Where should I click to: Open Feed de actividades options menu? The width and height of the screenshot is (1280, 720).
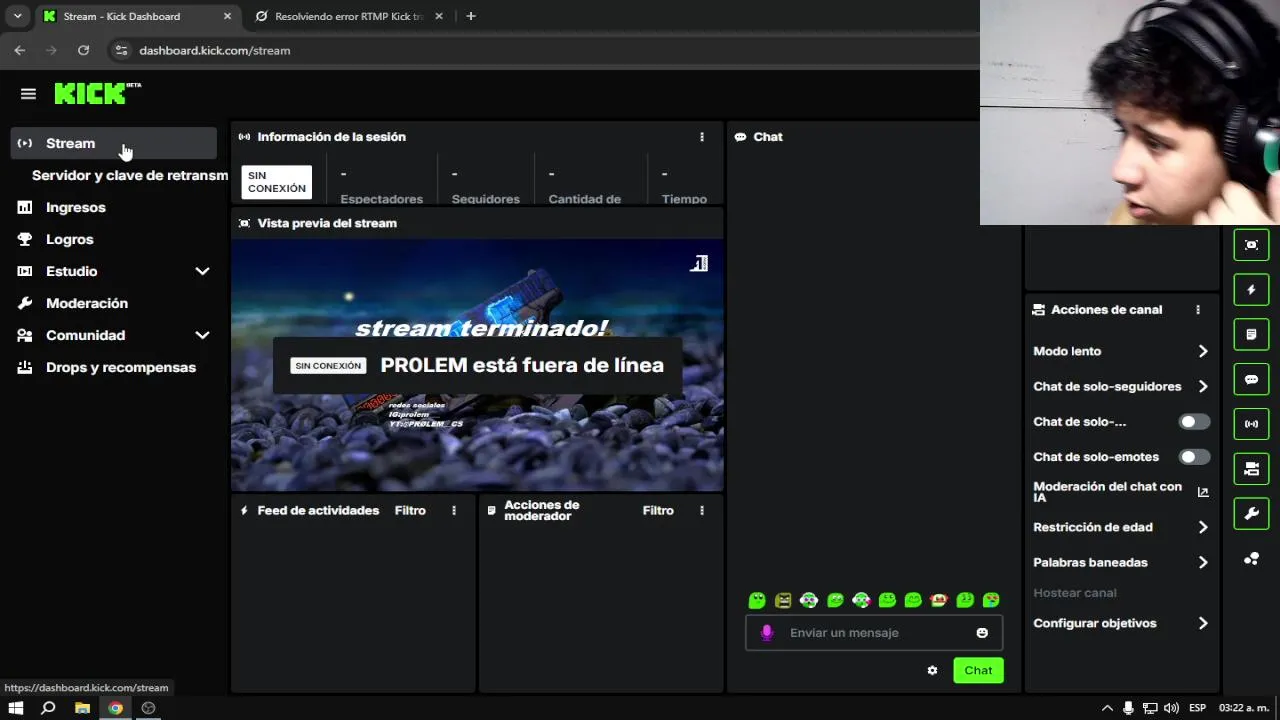point(454,510)
